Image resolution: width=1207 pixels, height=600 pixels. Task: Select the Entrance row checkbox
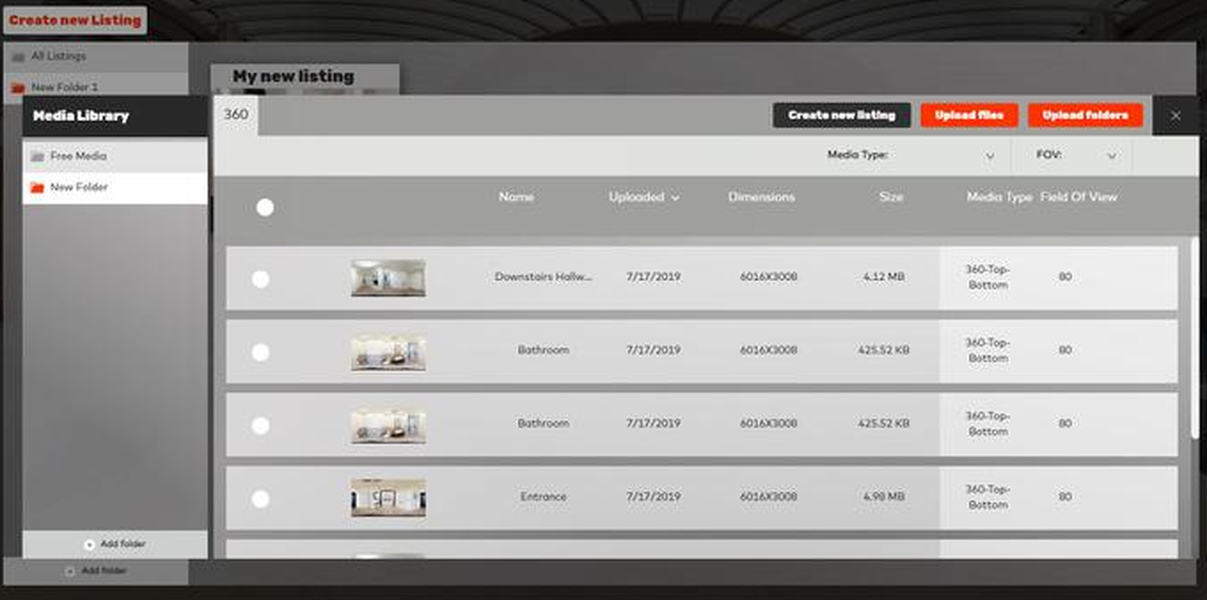pyautogui.click(x=260, y=498)
